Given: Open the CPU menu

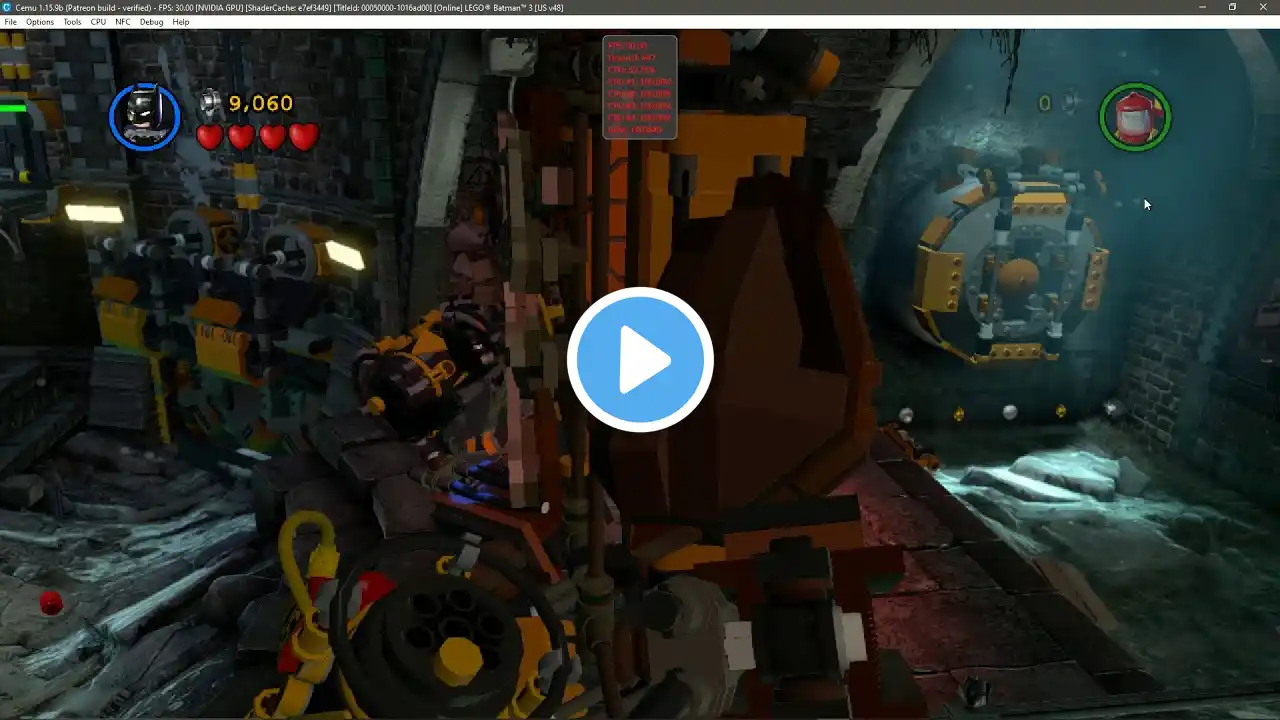Looking at the screenshot, I should click(x=98, y=22).
